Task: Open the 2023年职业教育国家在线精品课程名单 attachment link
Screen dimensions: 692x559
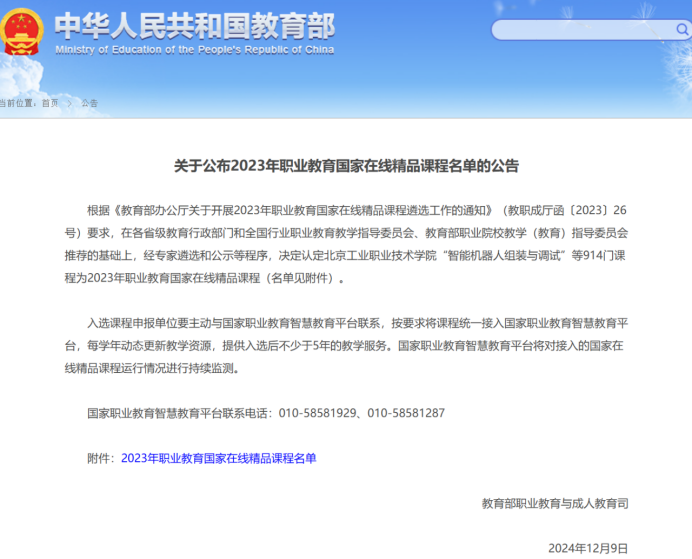Action: 218,458
